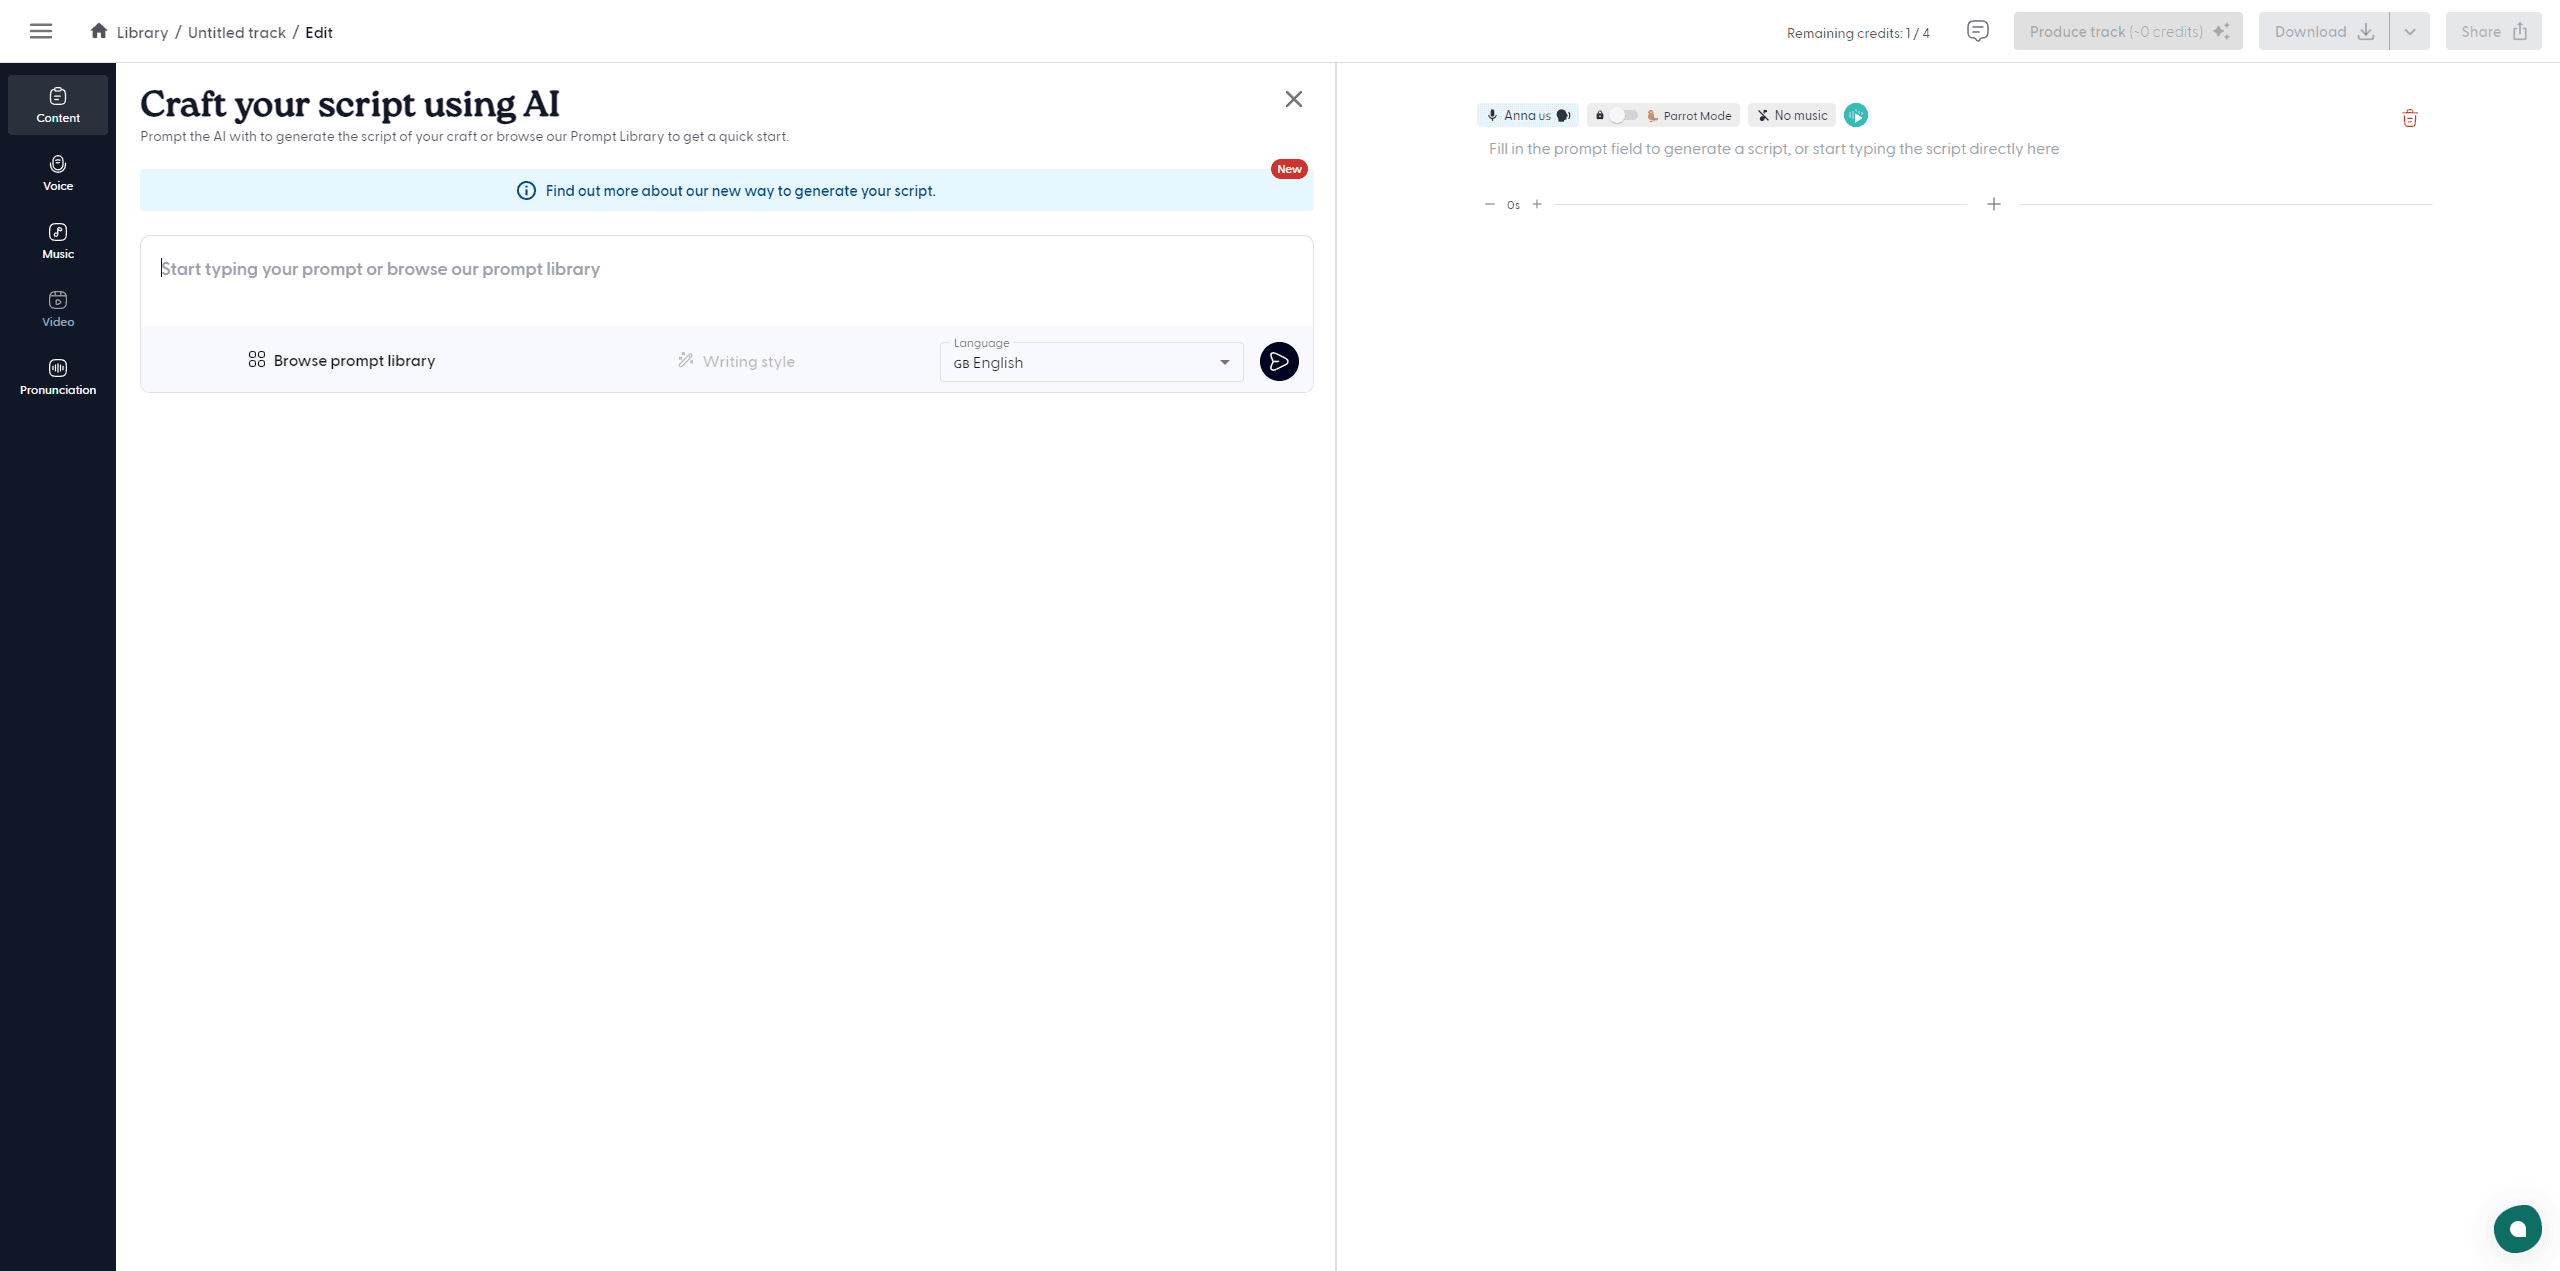Add a new section with plus
Screen dimensions: 2560x1271
tap(1994, 204)
